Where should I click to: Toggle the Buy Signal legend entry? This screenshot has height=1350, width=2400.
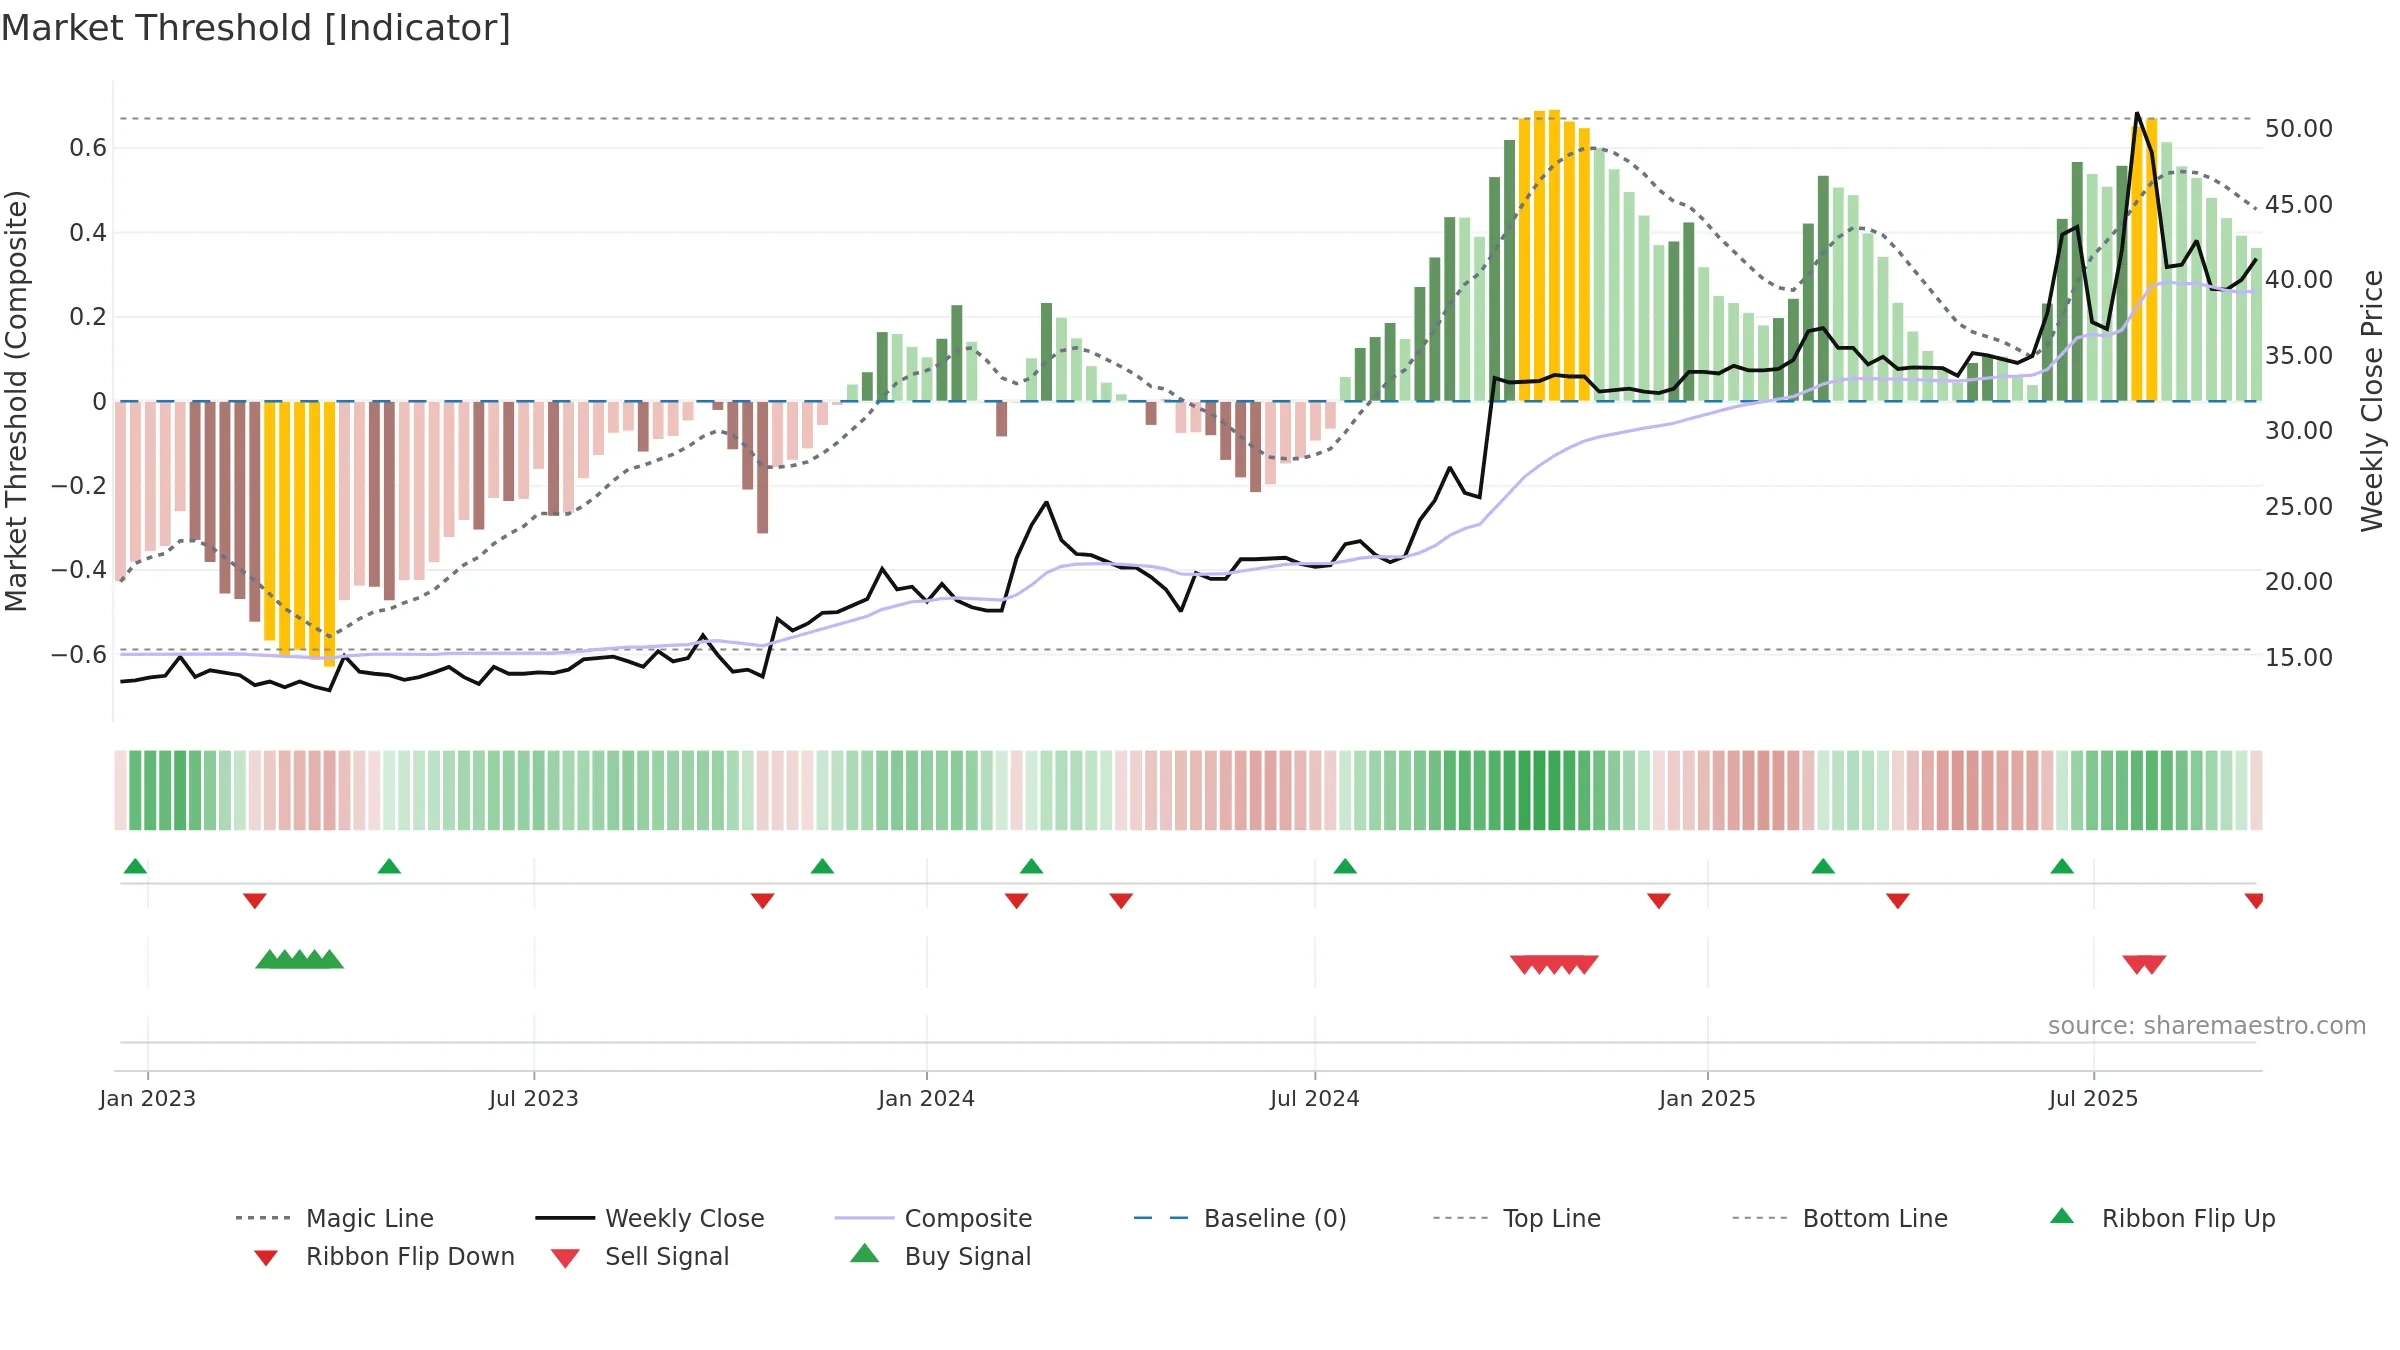940,1256
